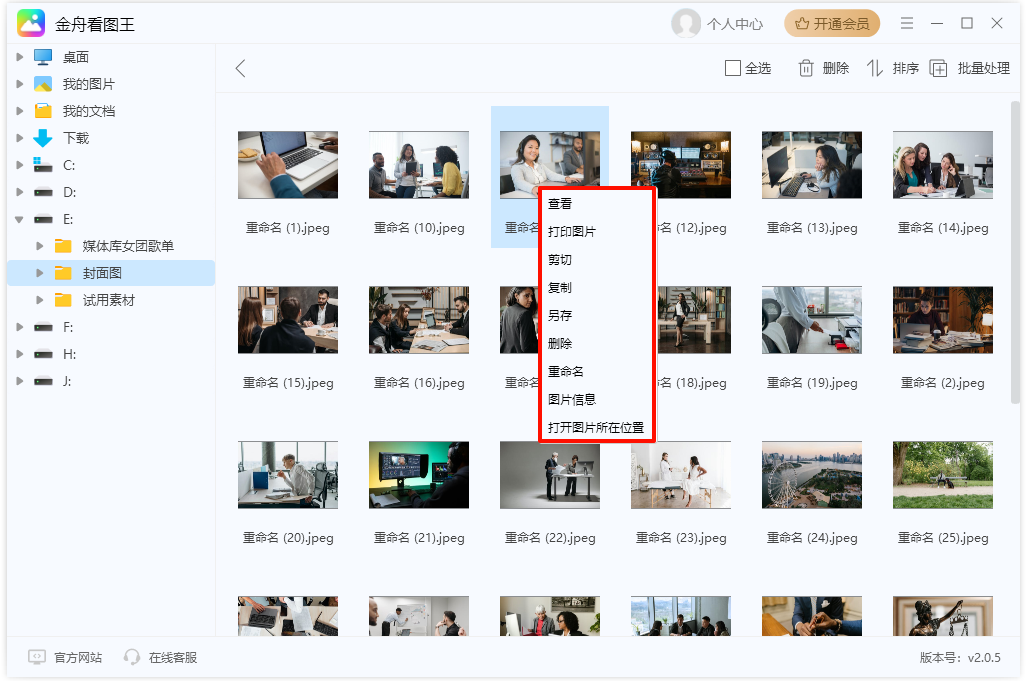Click the personal center avatar icon

(686, 24)
